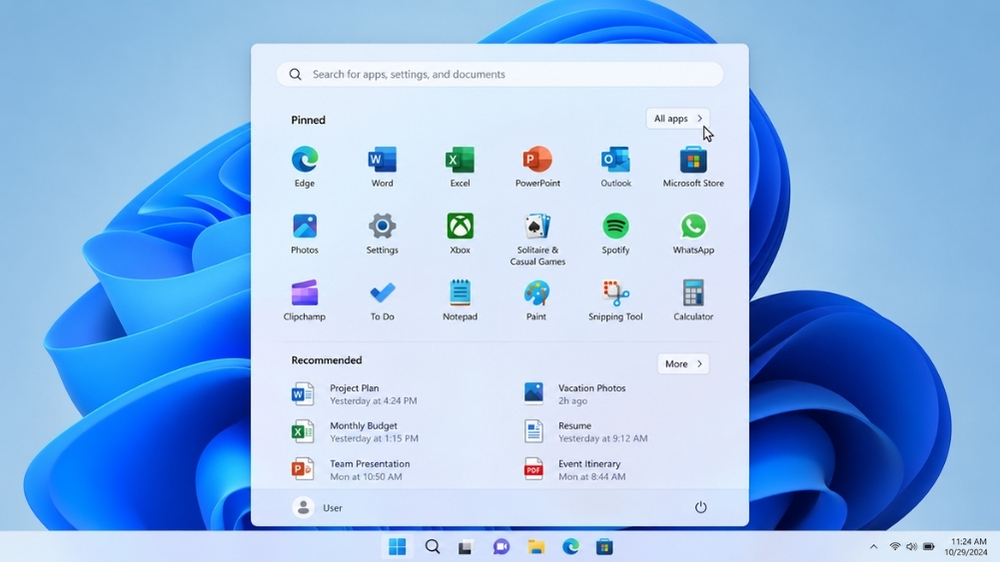Viewport: 1000px width, 562px height.
Task: Open Settings gear in Pinned
Action: (382, 233)
